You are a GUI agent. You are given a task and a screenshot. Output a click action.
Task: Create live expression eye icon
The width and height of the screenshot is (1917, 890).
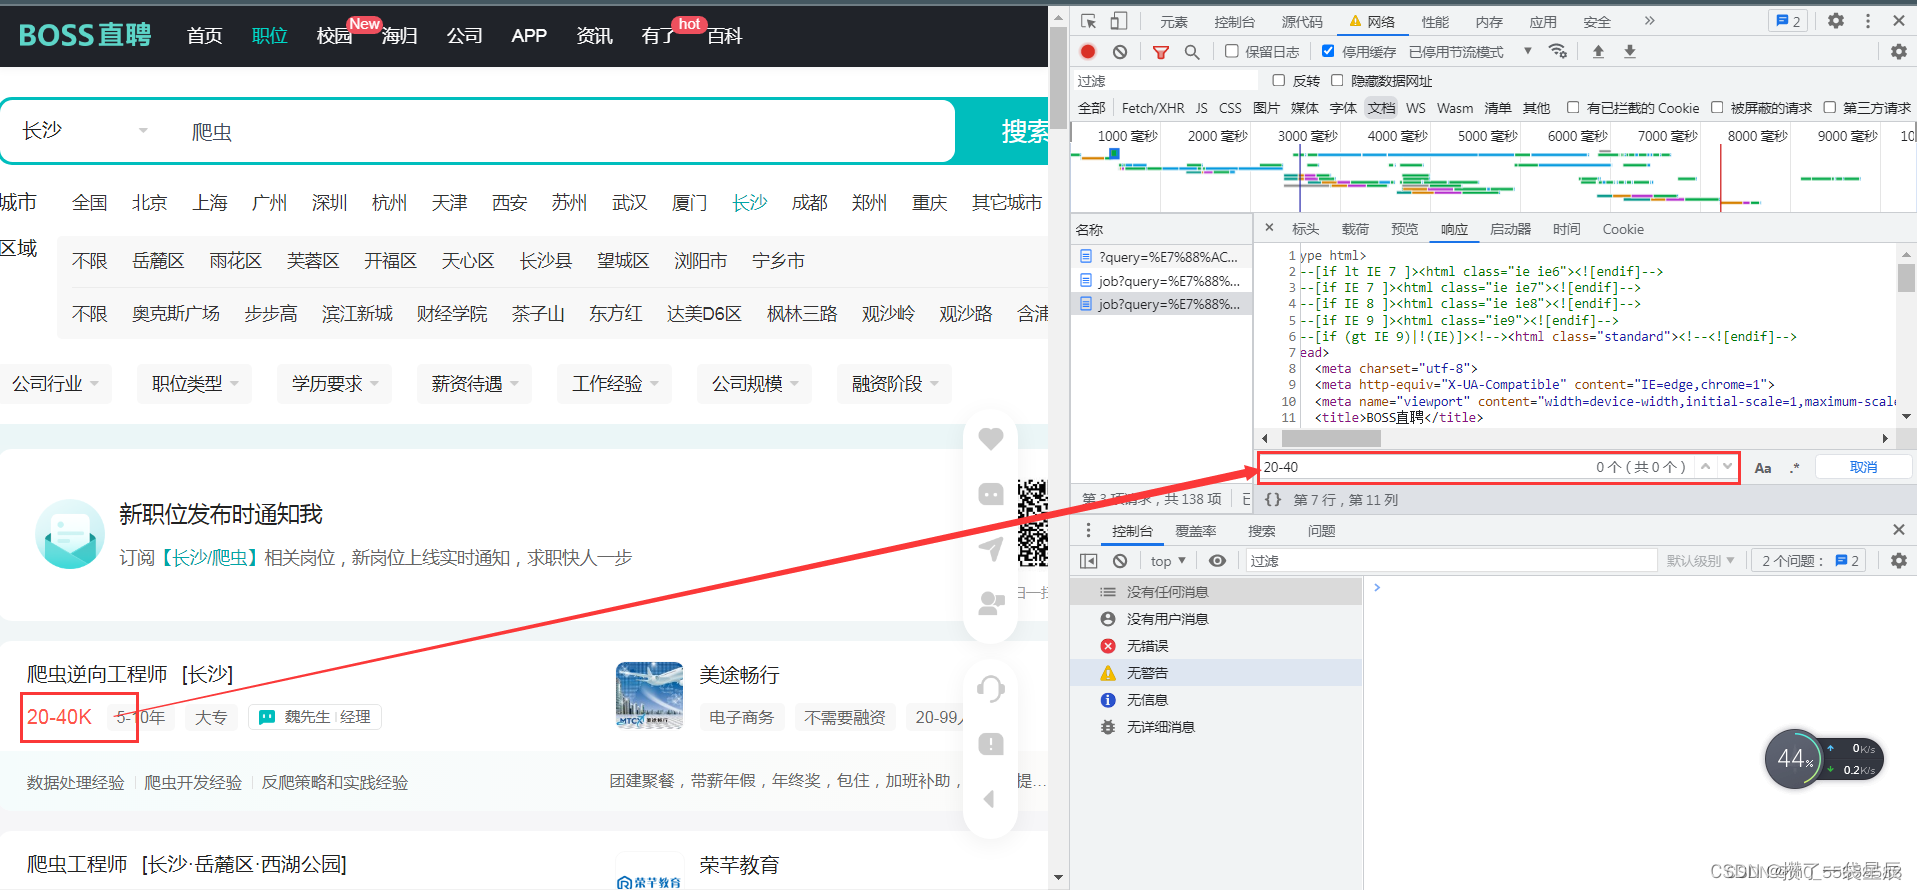(1217, 561)
